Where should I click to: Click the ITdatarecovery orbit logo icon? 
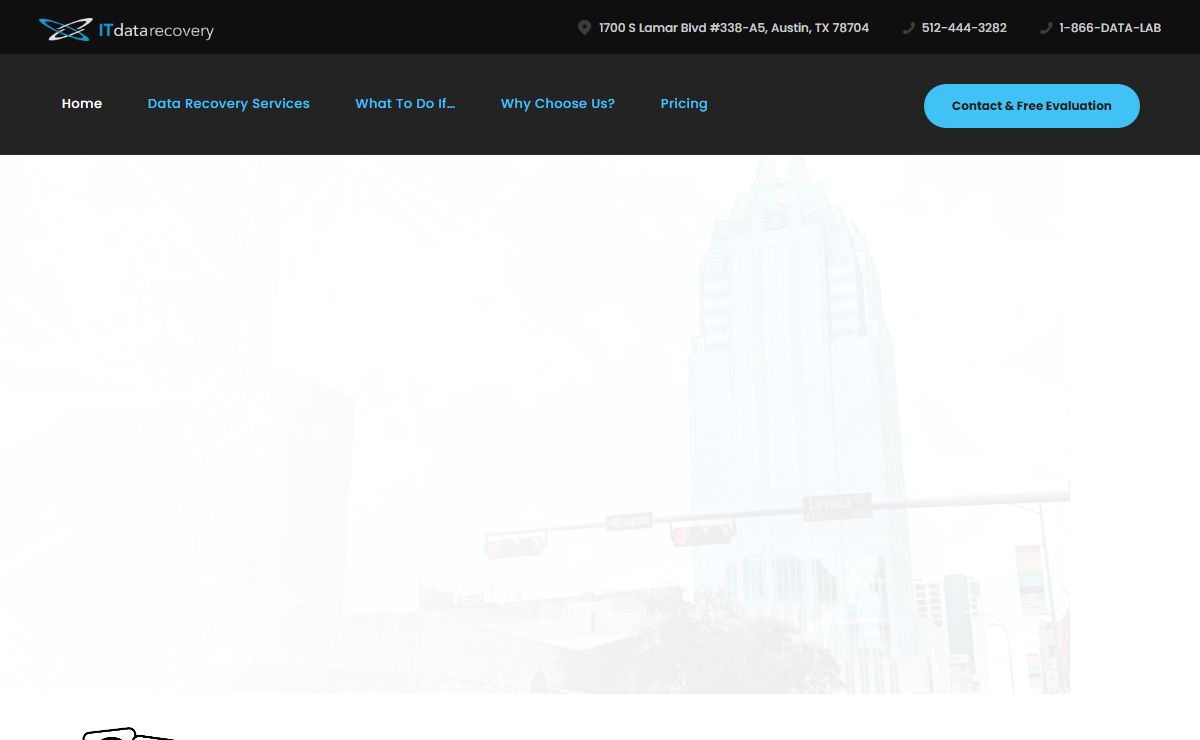(65, 29)
